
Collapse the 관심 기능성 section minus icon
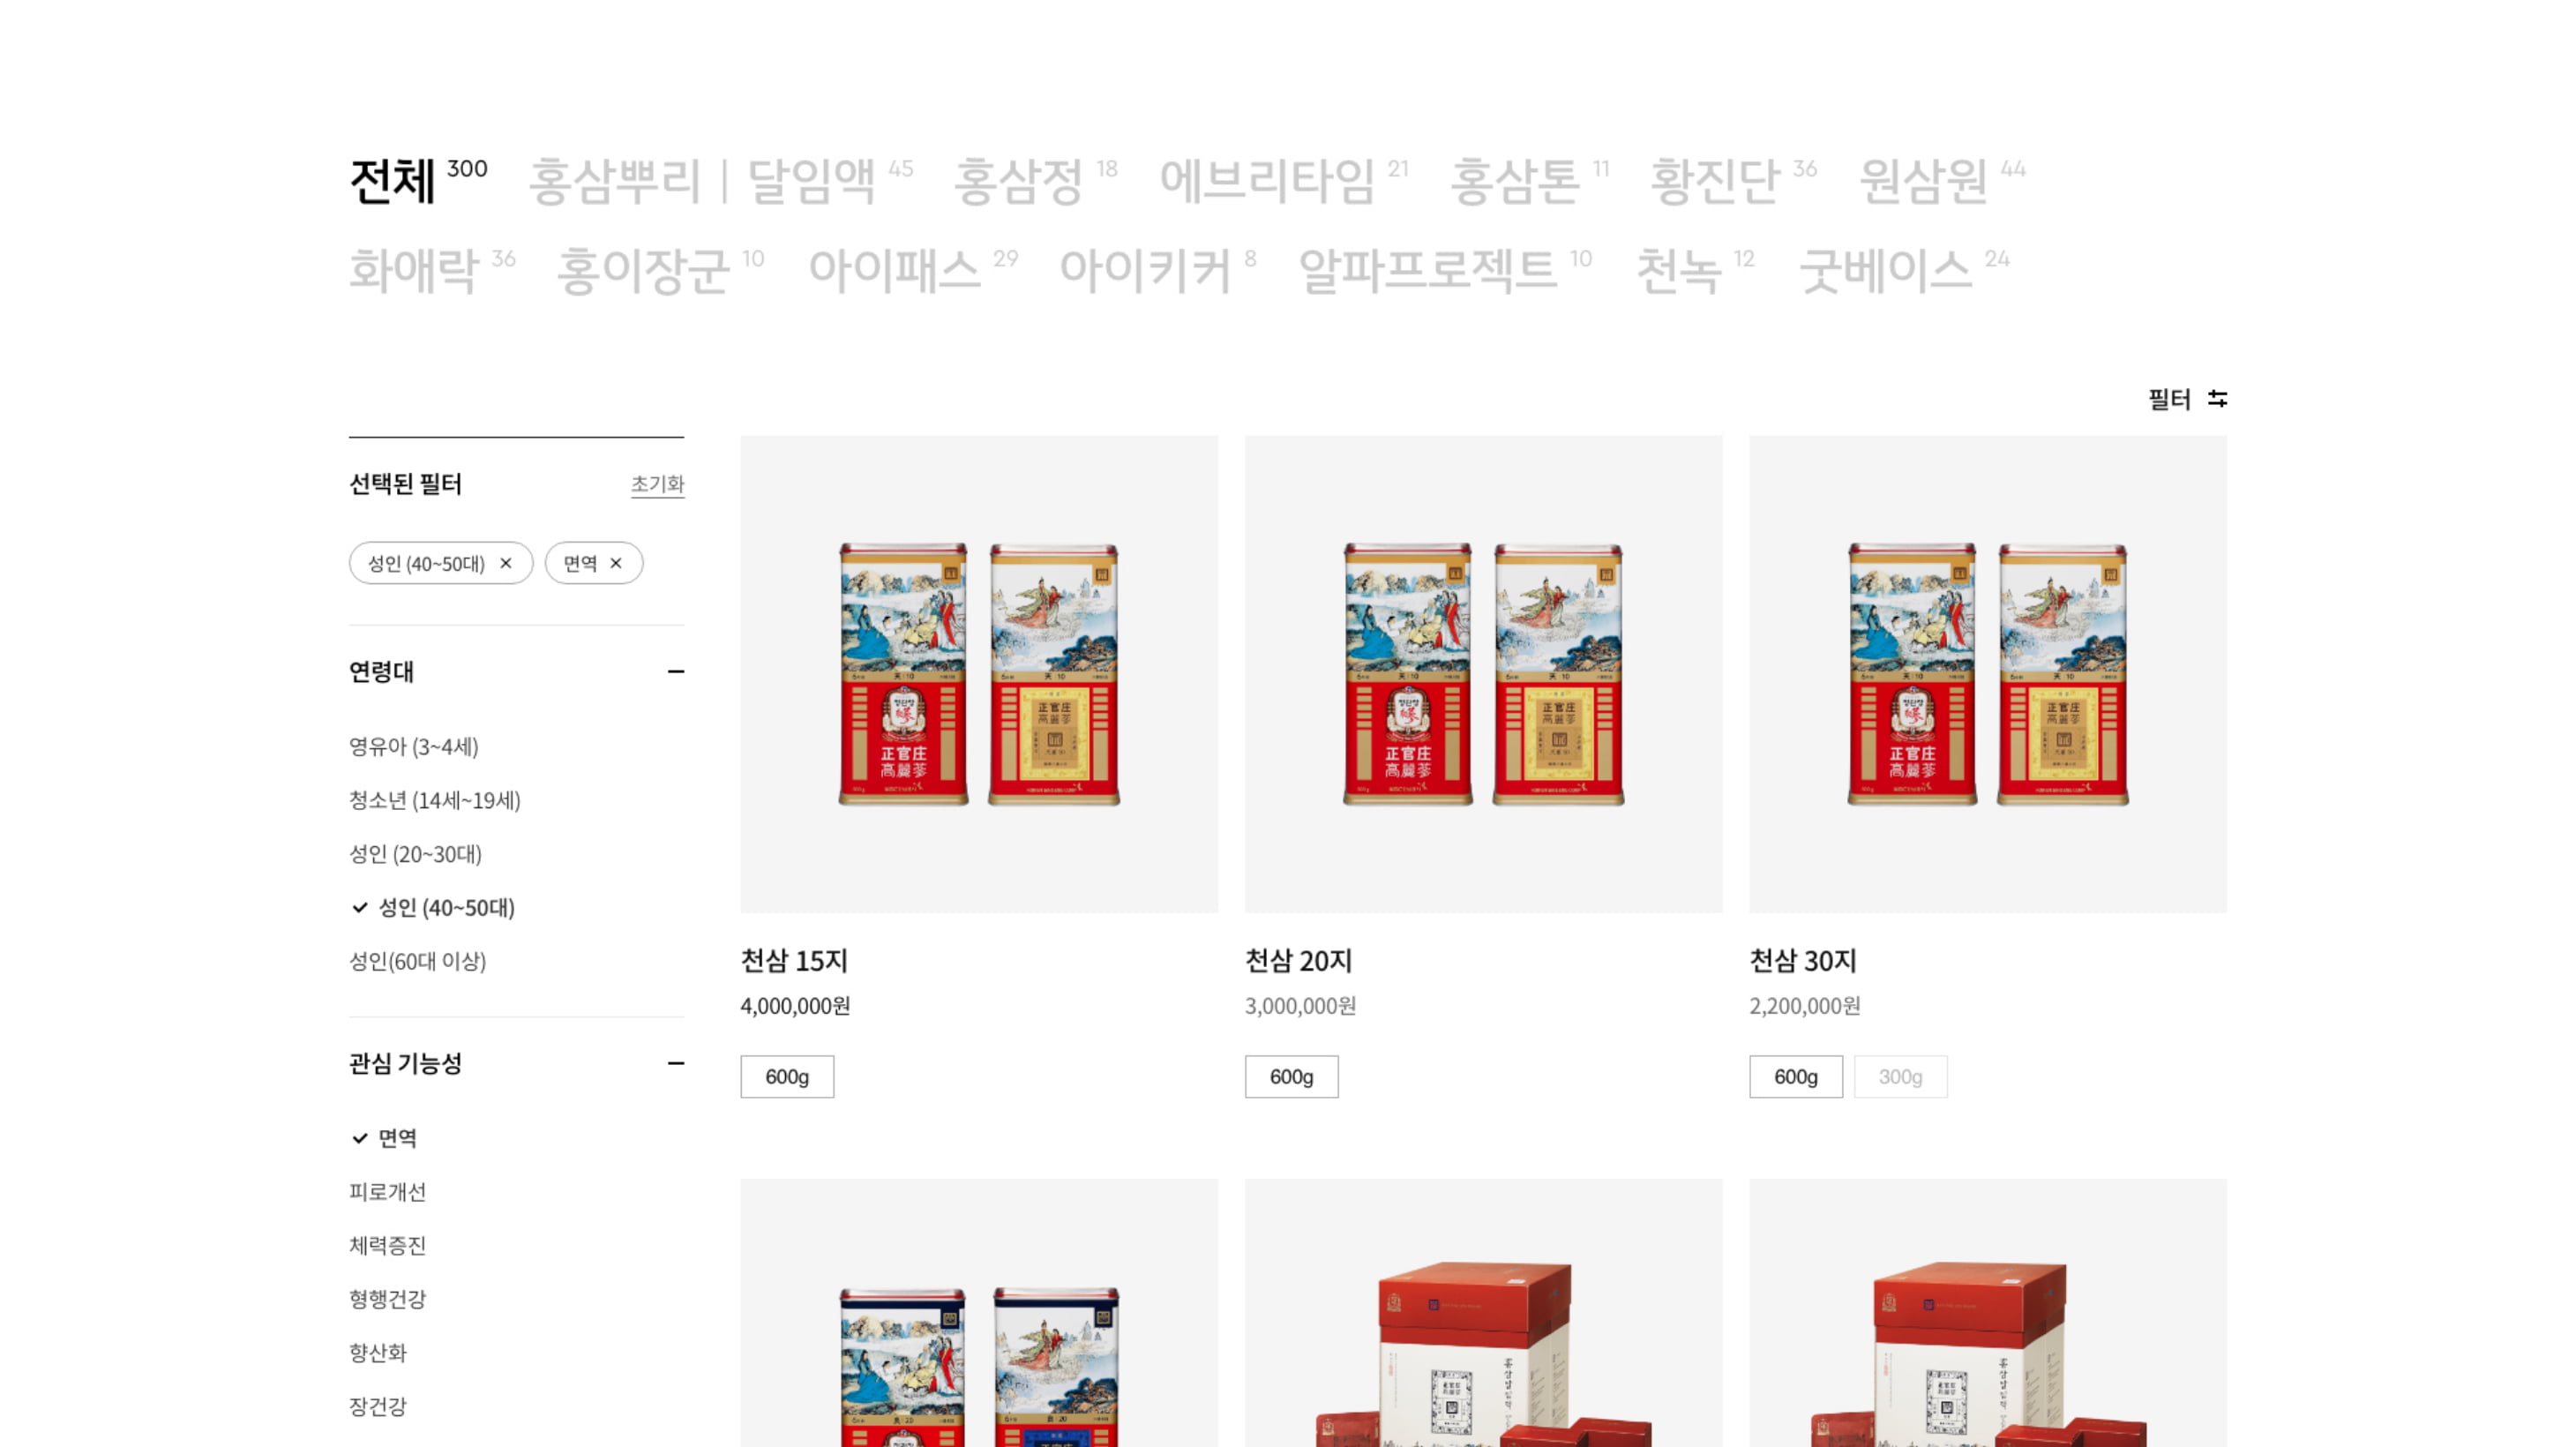click(676, 1063)
